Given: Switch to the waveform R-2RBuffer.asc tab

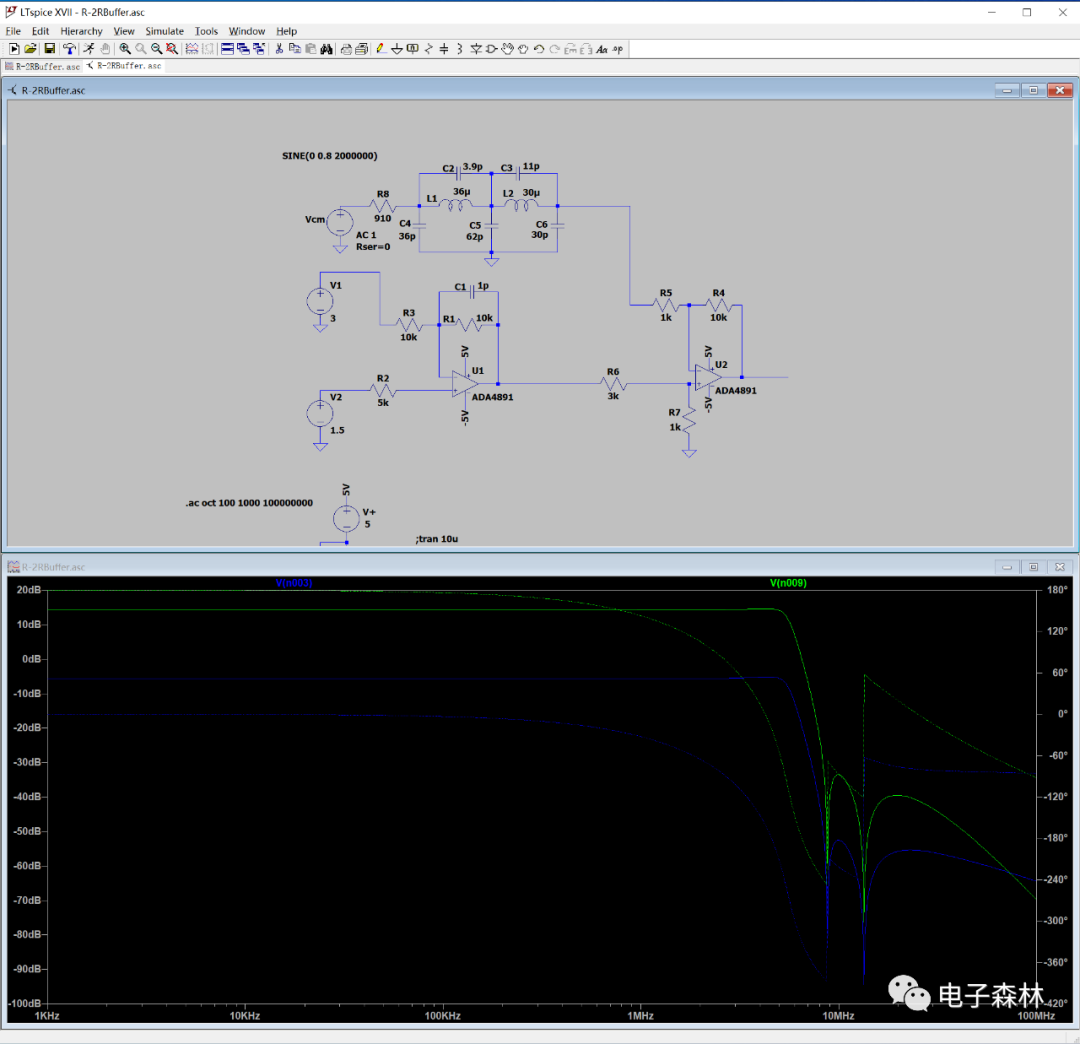Looking at the screenshot, I should click(43, 66).
